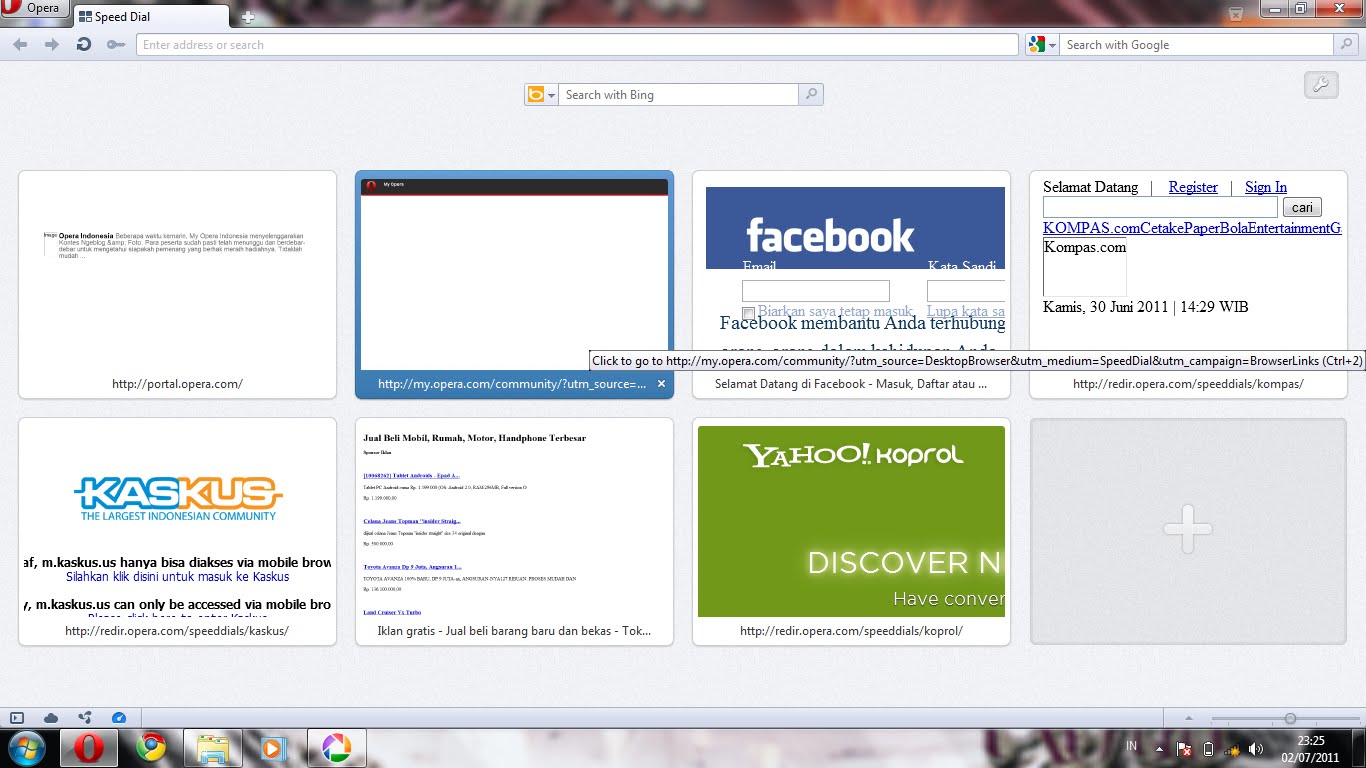Open Opera Unite icon in status bar
Image resolution: width=1366 pixels, height=768 pixels.
[85, 718]
